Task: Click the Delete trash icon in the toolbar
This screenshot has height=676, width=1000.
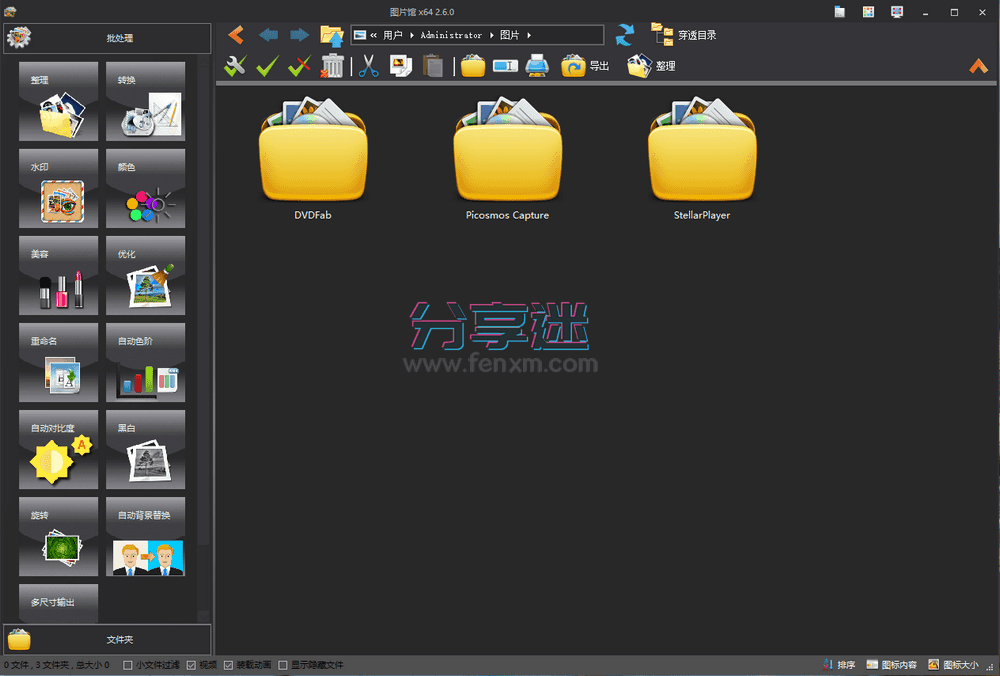Action: pyautogui.click(x=333, y=65)
